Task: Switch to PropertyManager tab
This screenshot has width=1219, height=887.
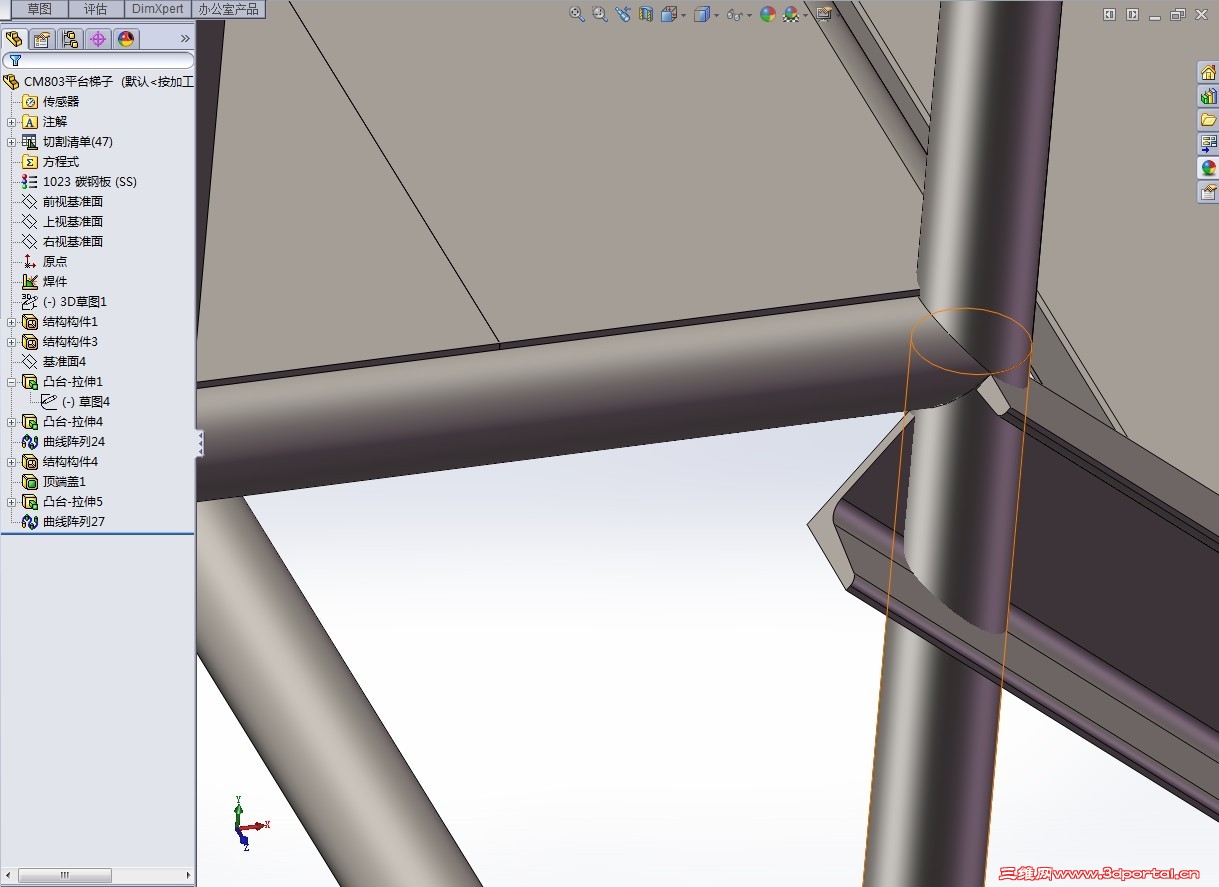Action: tap(42, 39)
